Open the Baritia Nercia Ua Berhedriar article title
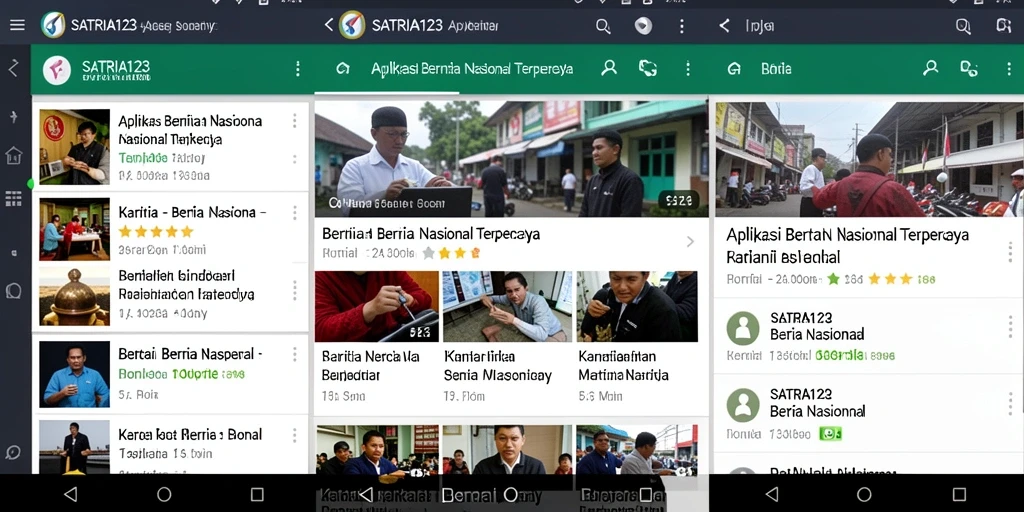The width and height of the screenshot is (1024, 512). [370, 366]
